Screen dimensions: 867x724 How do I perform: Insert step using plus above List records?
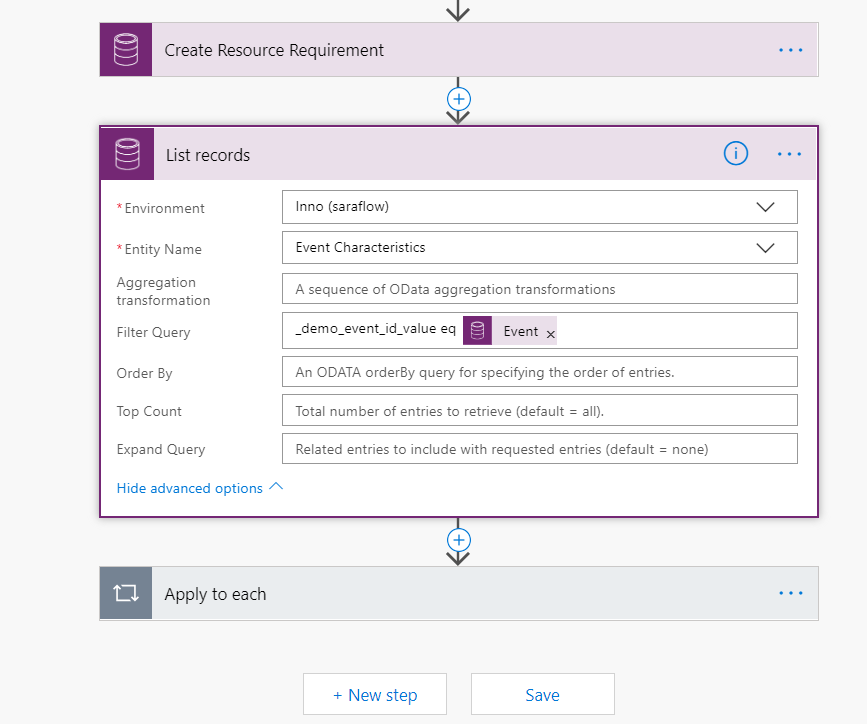pyautogui.click(x=458, y=99)
